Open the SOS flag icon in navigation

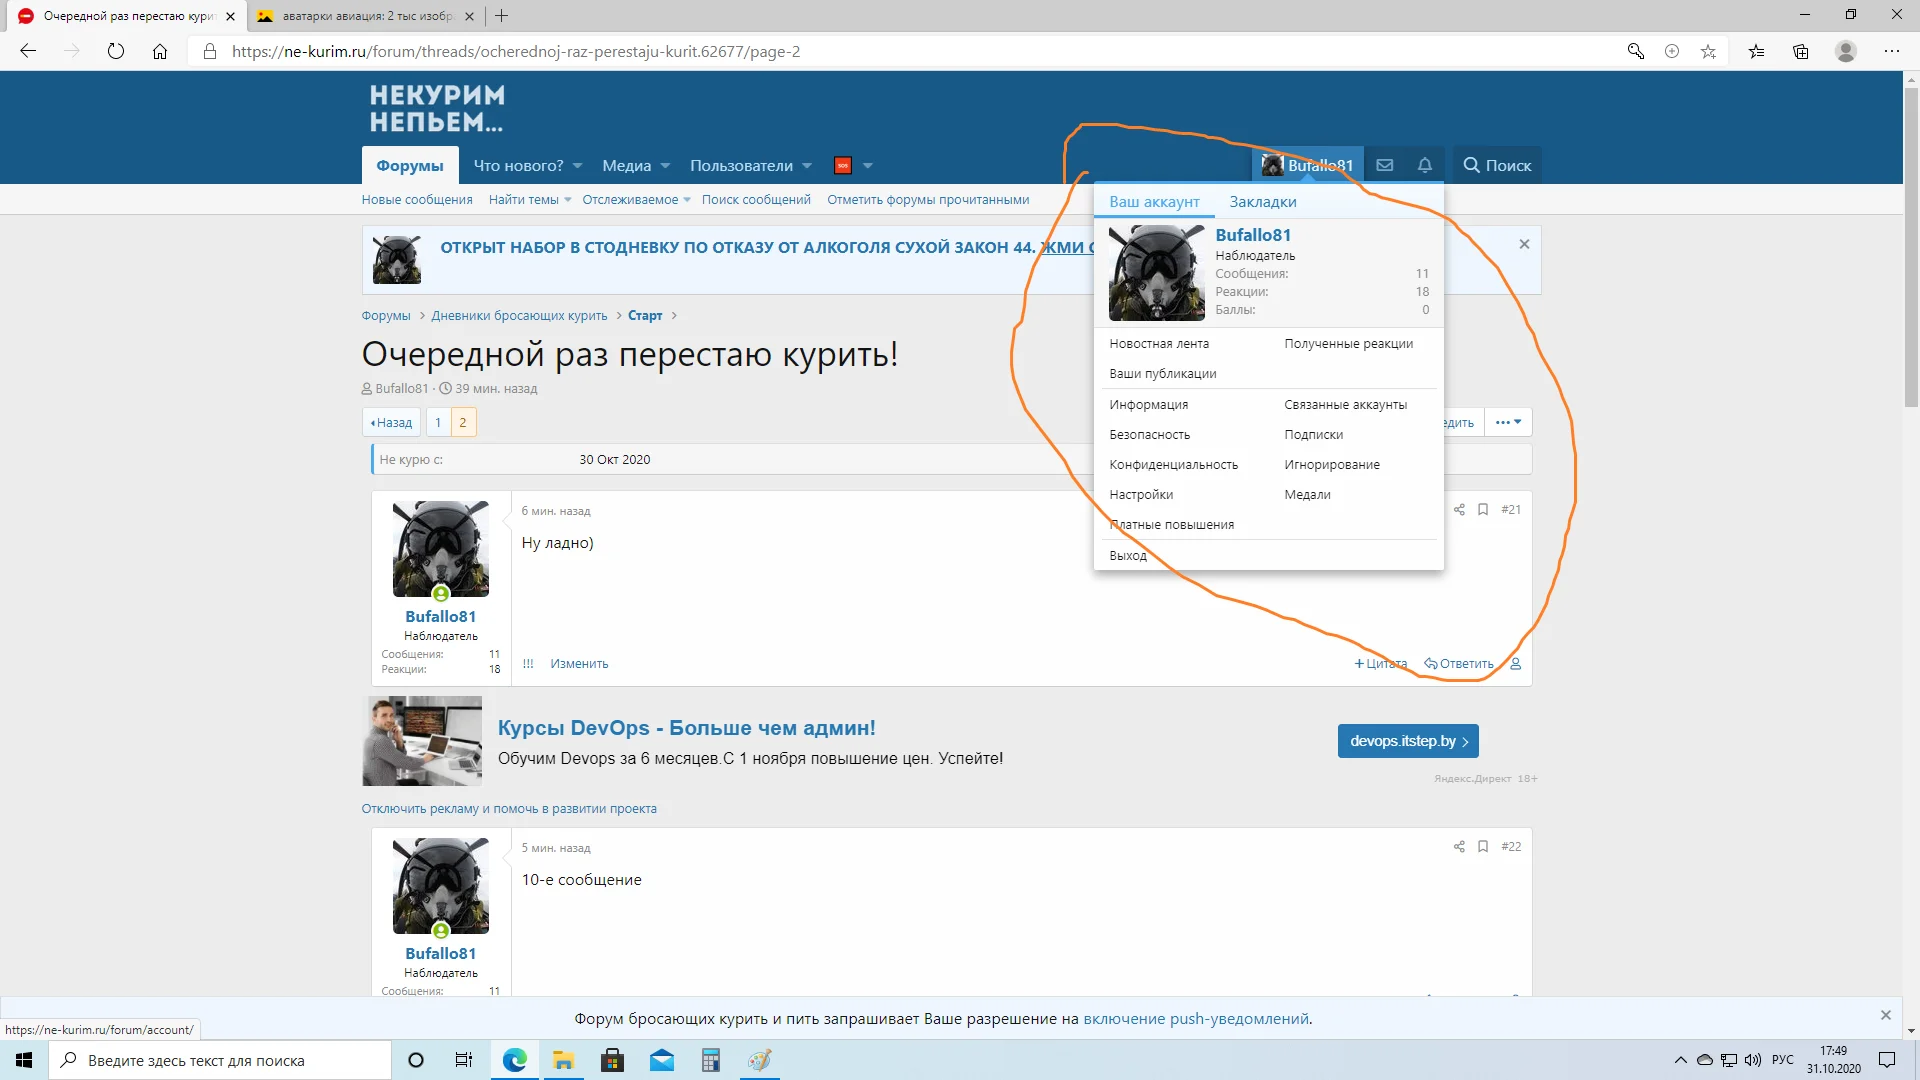point(843,165)
